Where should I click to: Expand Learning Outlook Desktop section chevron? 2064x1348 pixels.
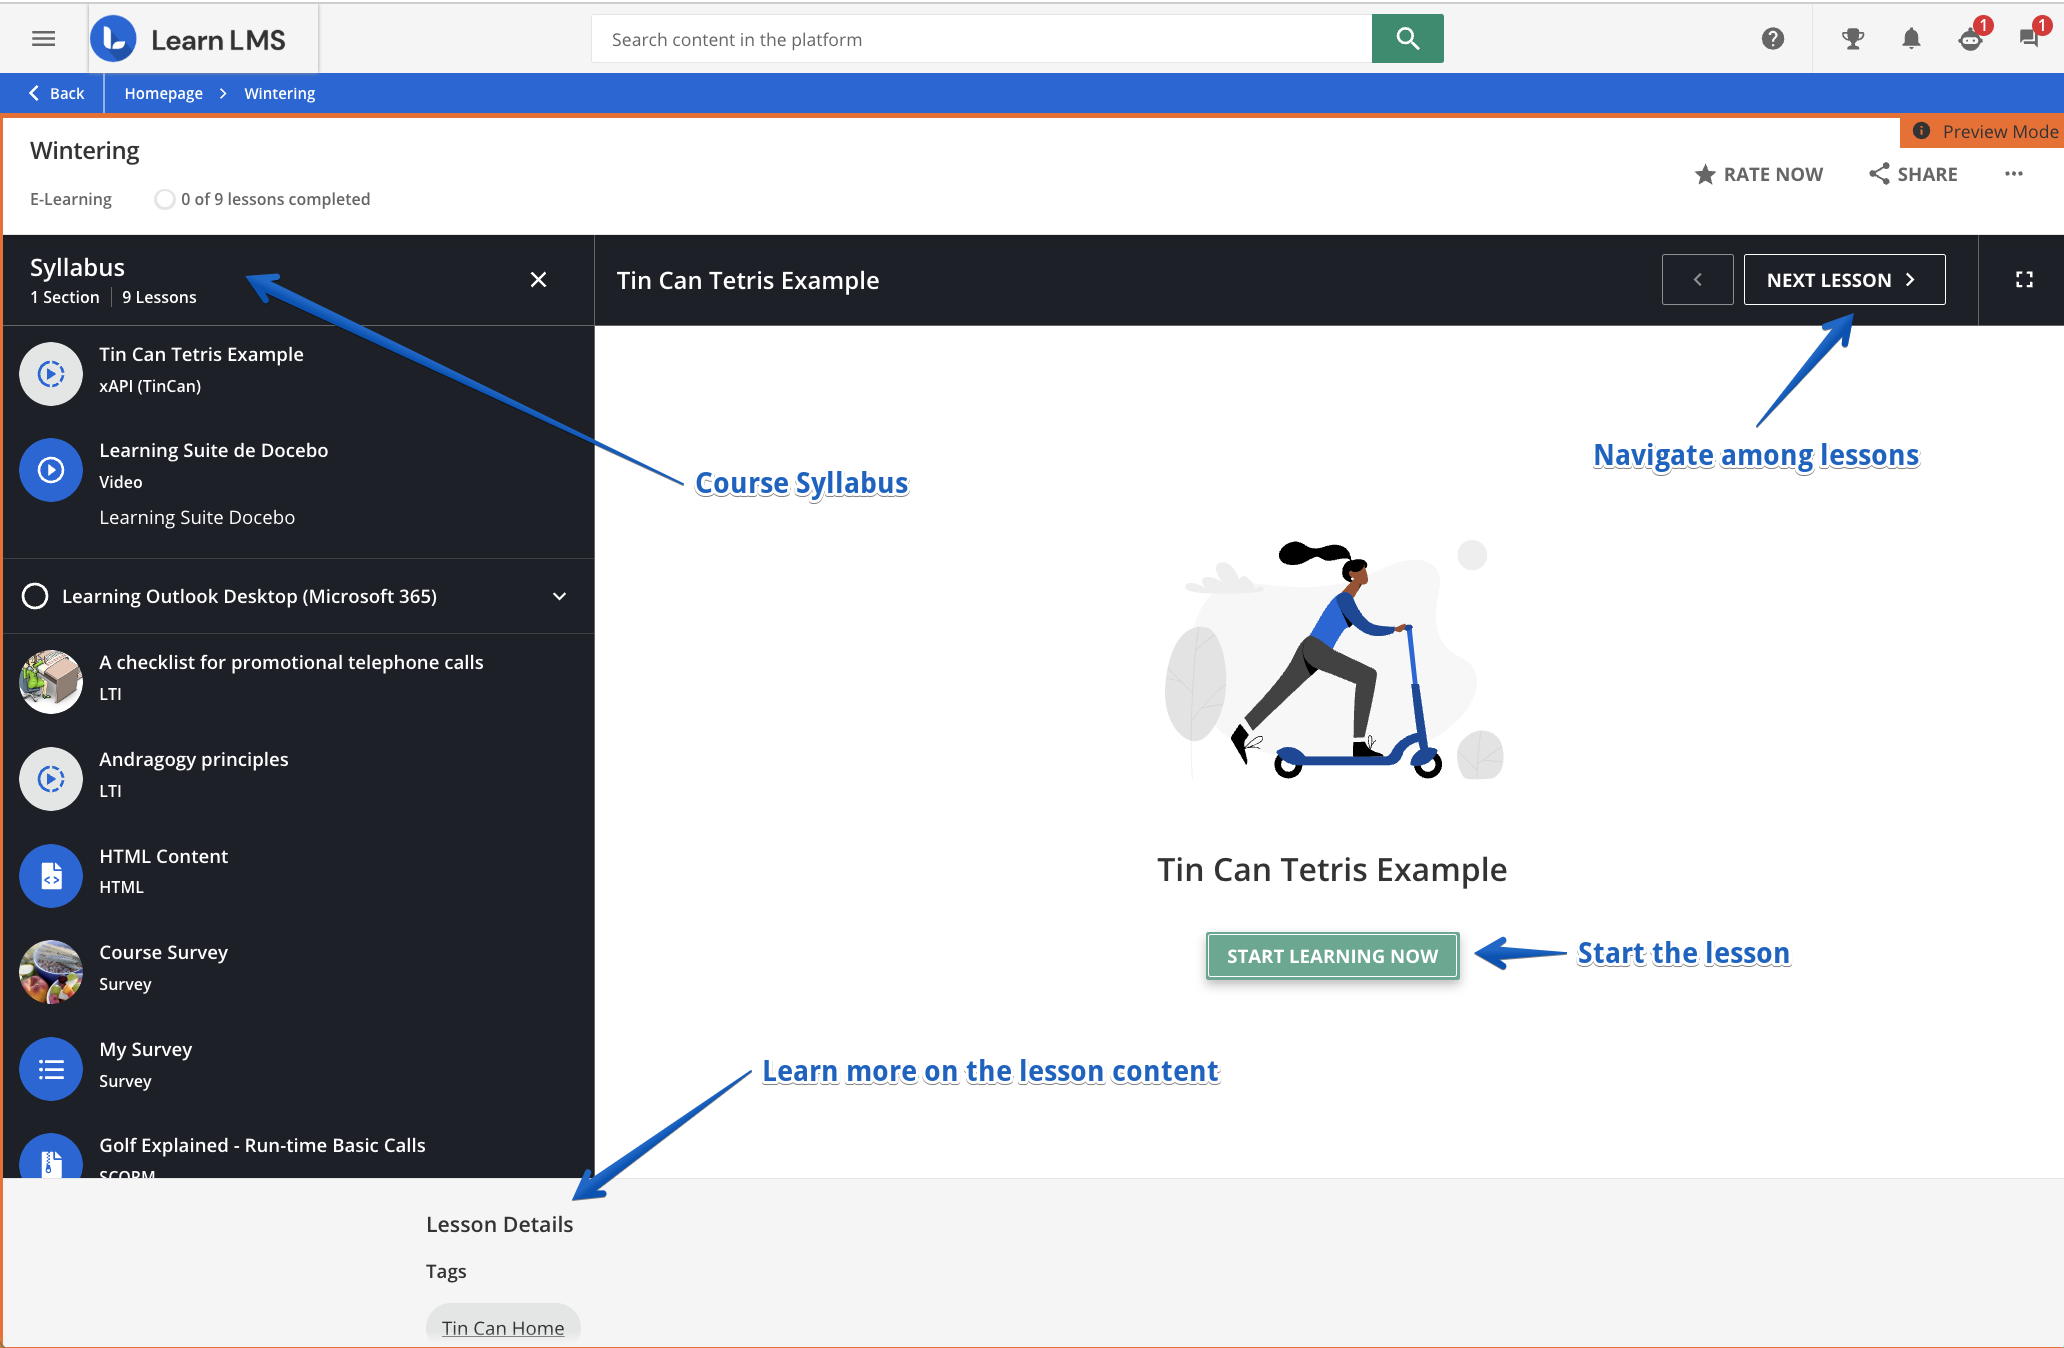tap(559, 596)
